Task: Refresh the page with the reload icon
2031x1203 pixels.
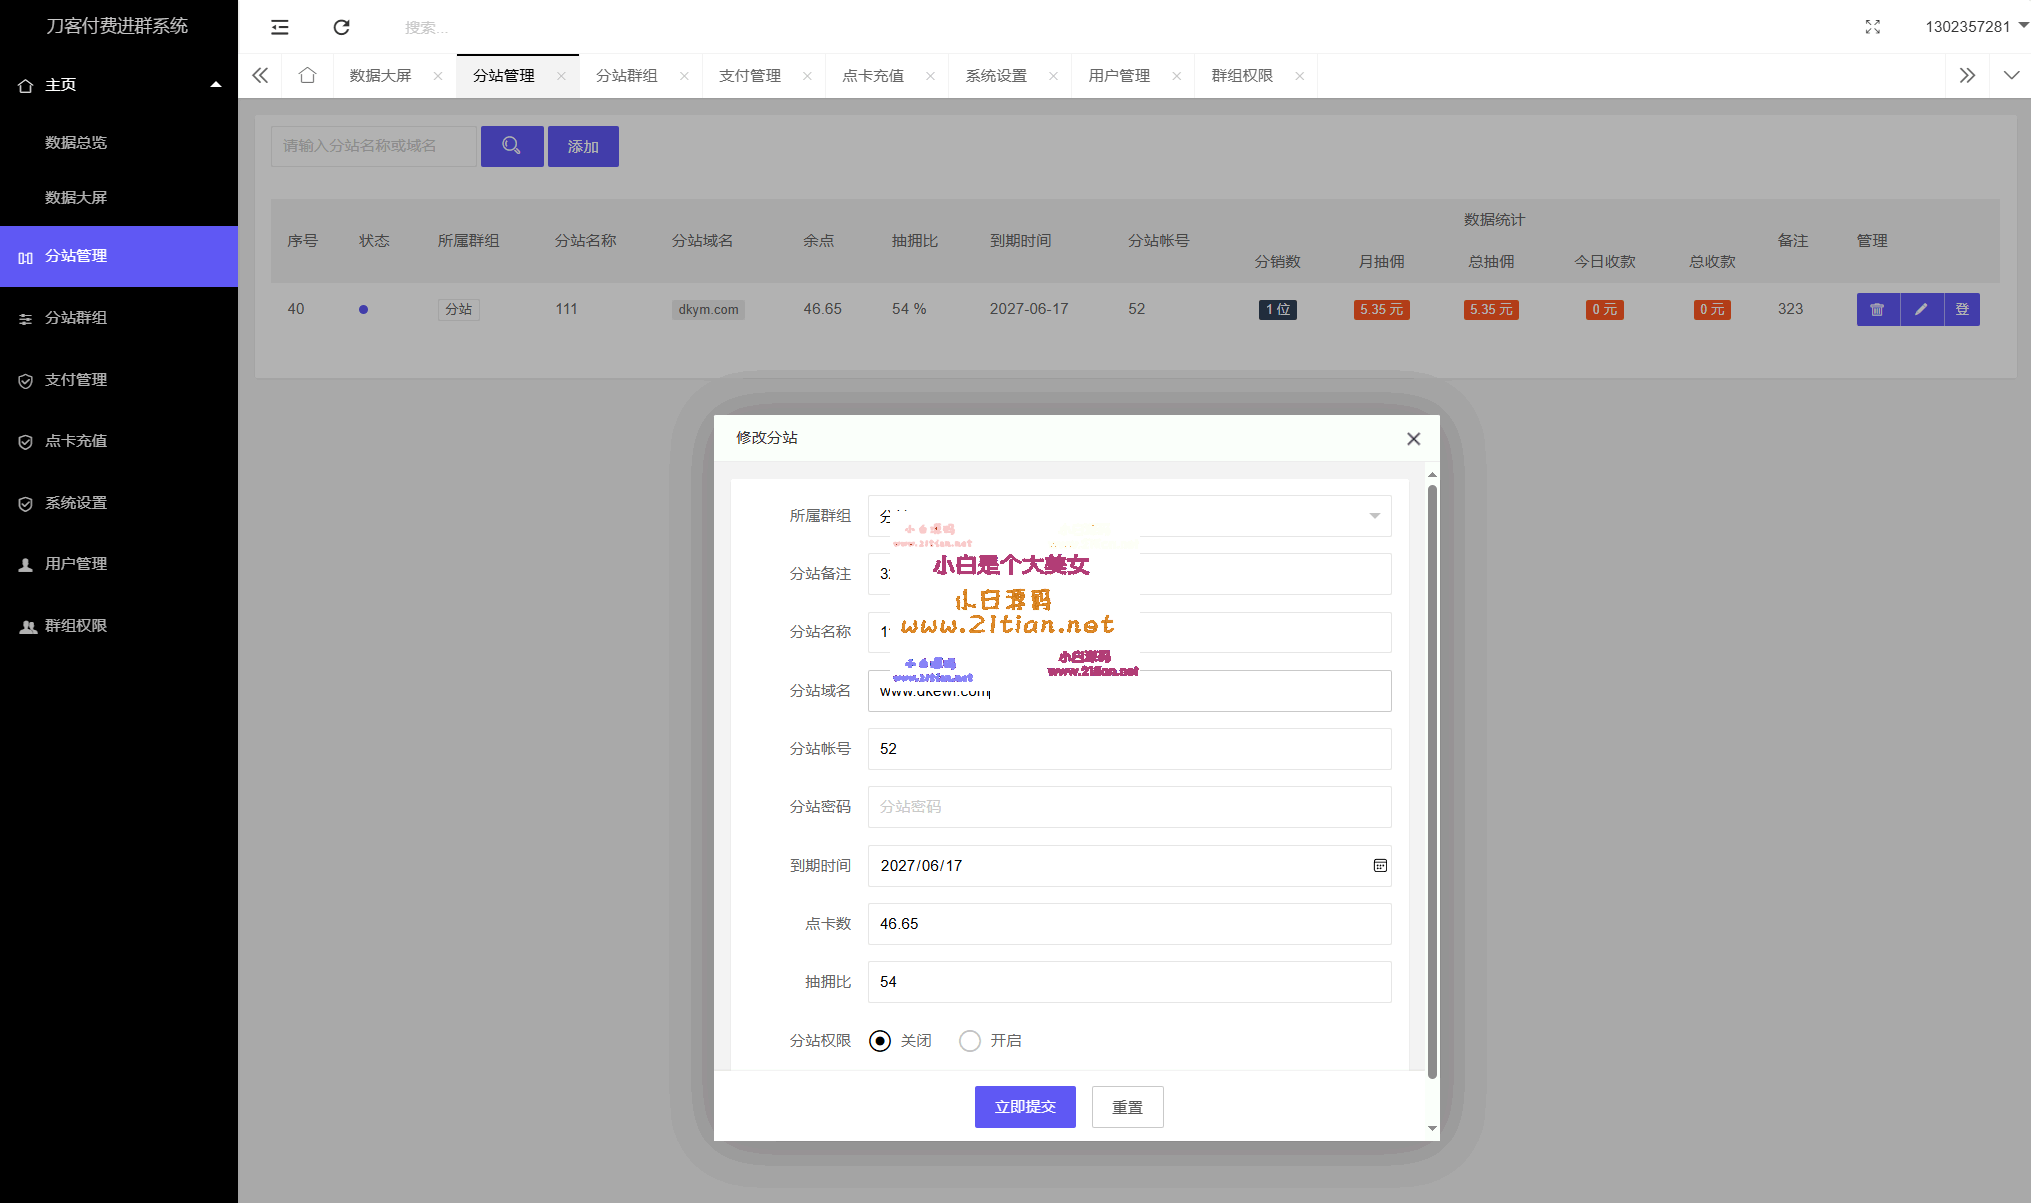Action: (x=341, y=27)
